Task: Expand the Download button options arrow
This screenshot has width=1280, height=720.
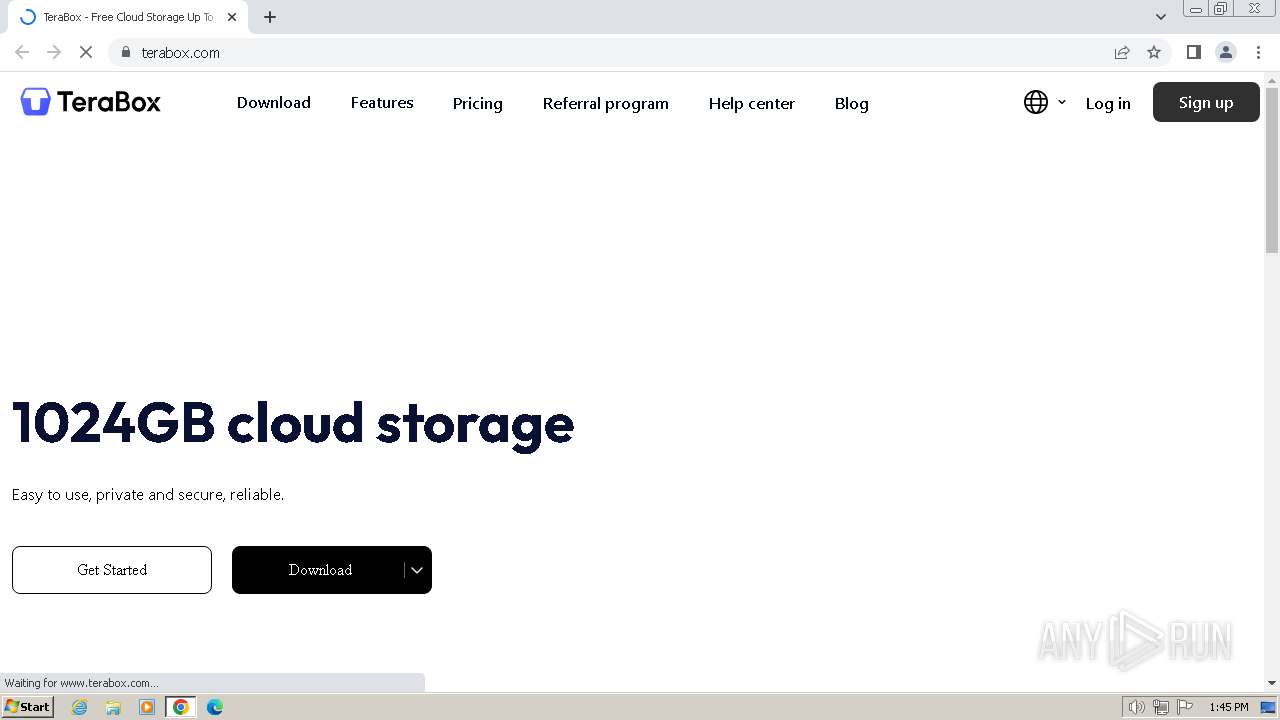Action: pos(417,570)
